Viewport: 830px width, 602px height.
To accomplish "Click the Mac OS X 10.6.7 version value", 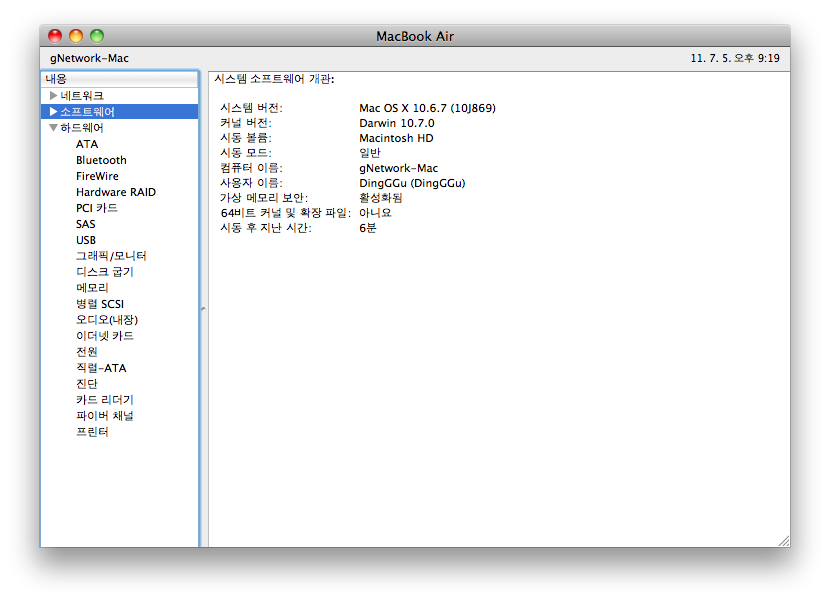I will coord(427,108).
